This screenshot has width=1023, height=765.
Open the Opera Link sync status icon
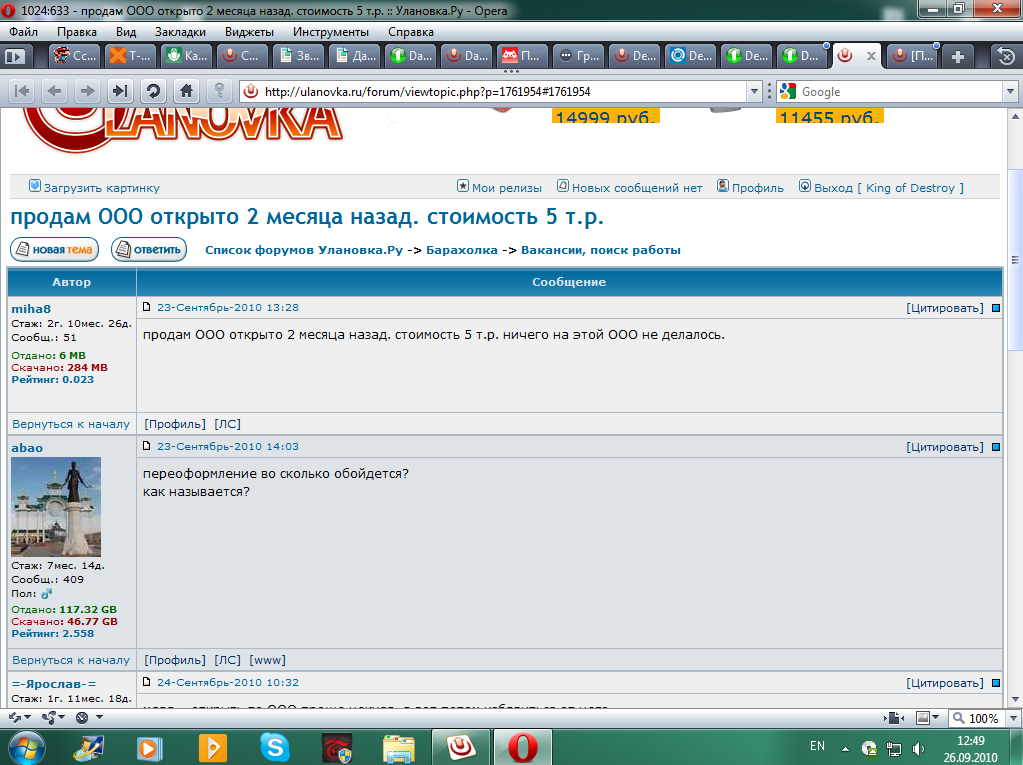19,718
